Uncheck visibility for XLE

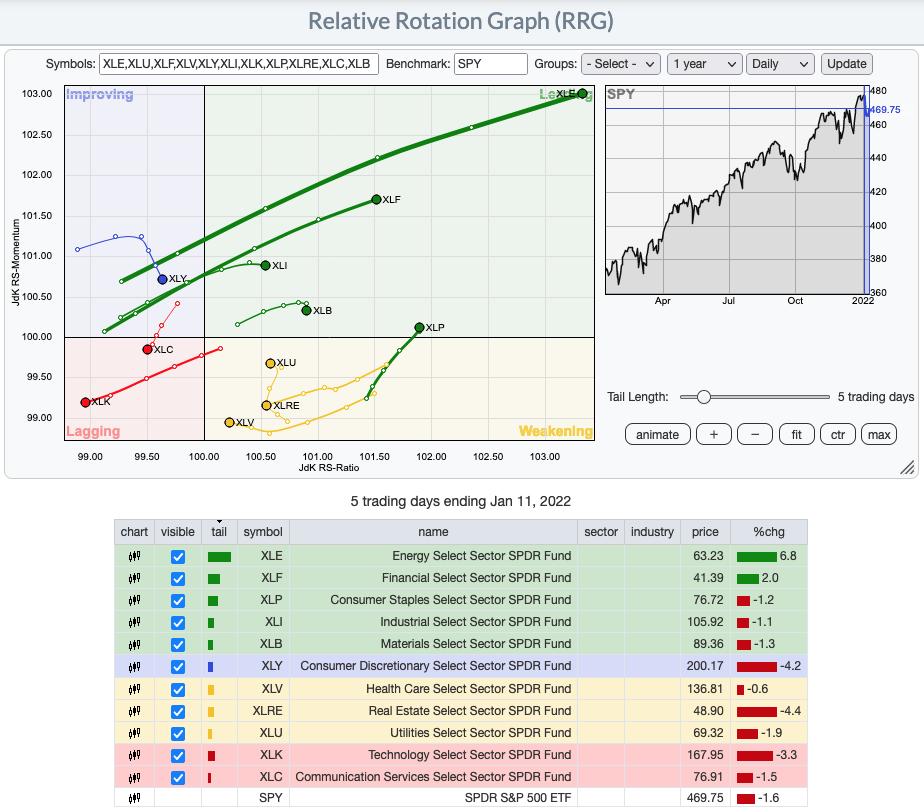click(177, 557)
